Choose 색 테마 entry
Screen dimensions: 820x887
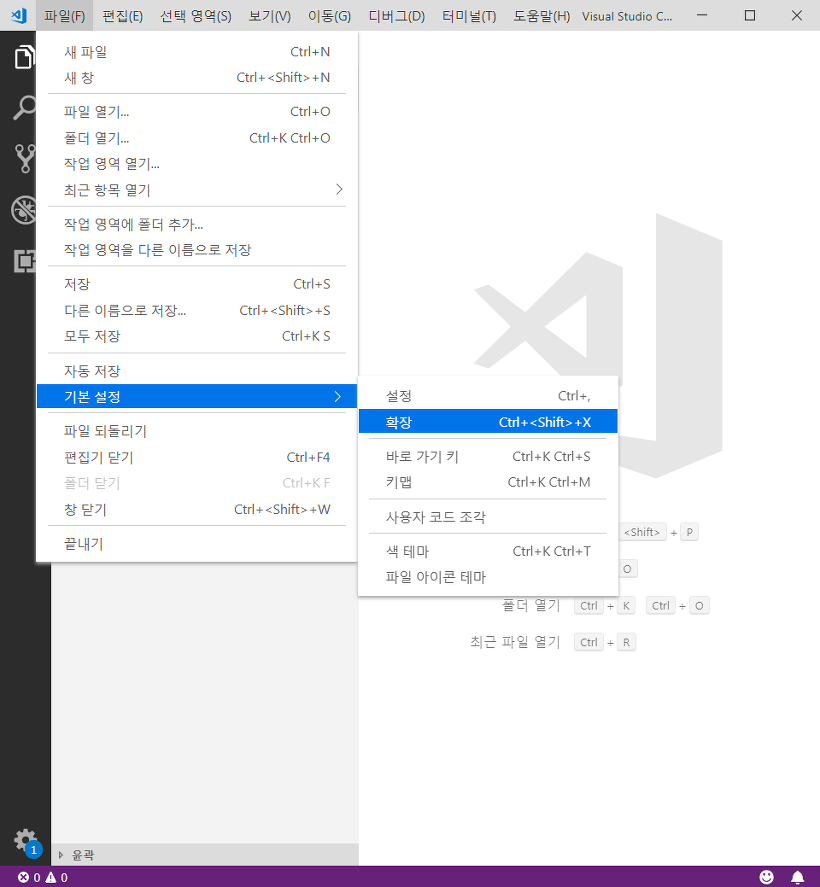488,551
